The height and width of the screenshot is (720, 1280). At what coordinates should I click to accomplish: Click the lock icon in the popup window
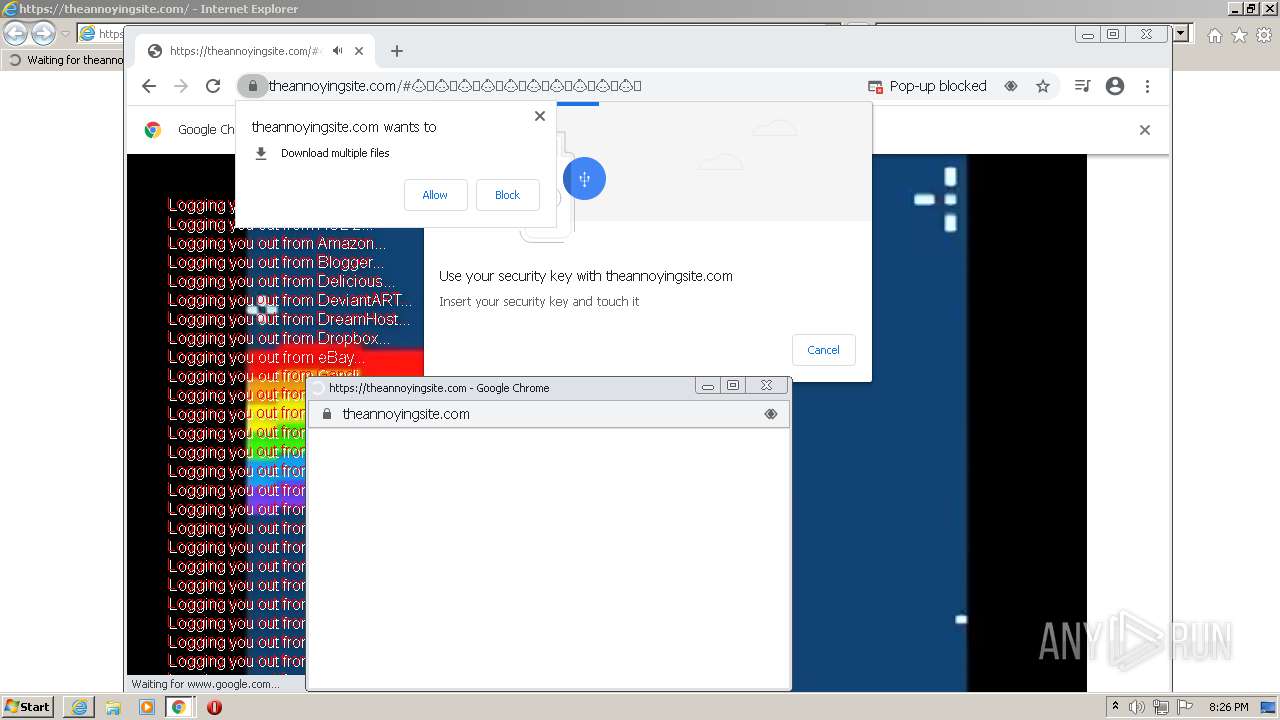click(326, 414)
